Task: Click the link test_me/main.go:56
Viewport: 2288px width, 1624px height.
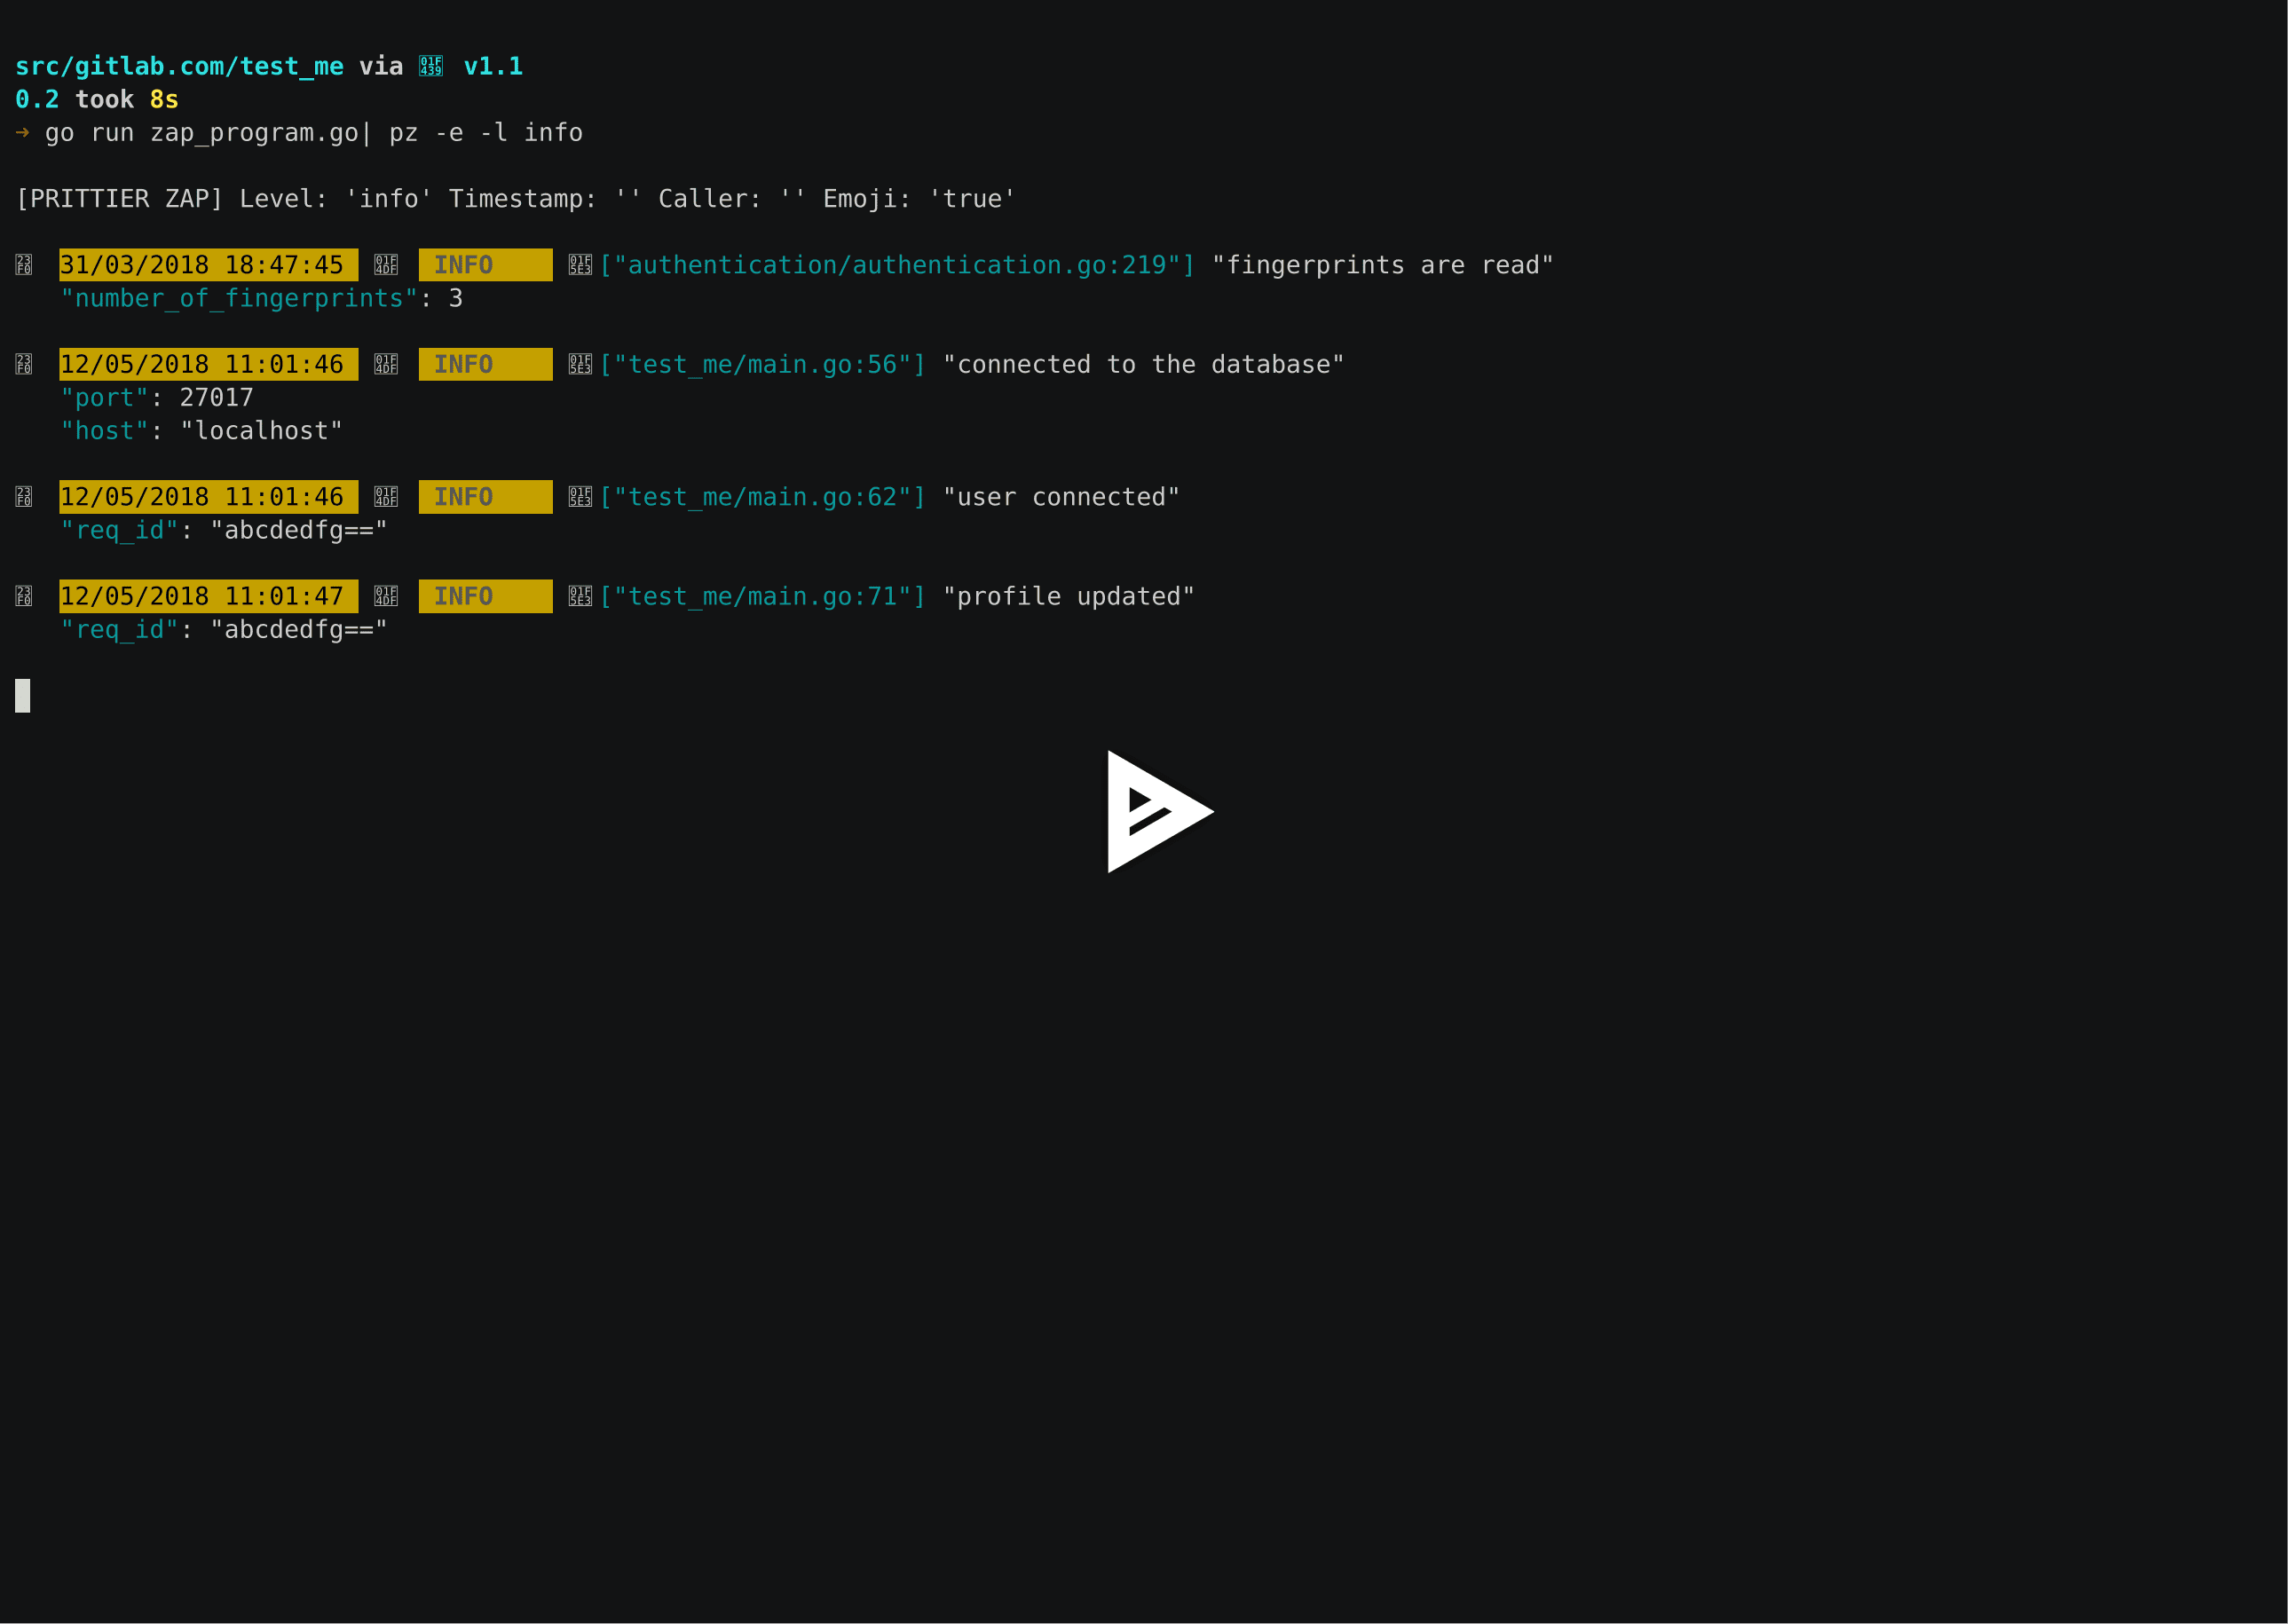Action: coord(763,364)
